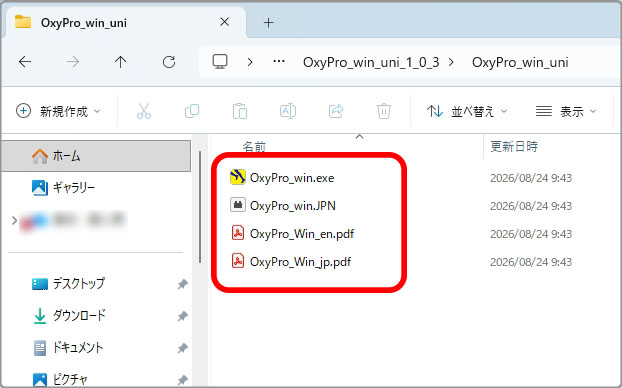Click the Rename icon
Screen dimensions: 622x388
pos(288,111)
